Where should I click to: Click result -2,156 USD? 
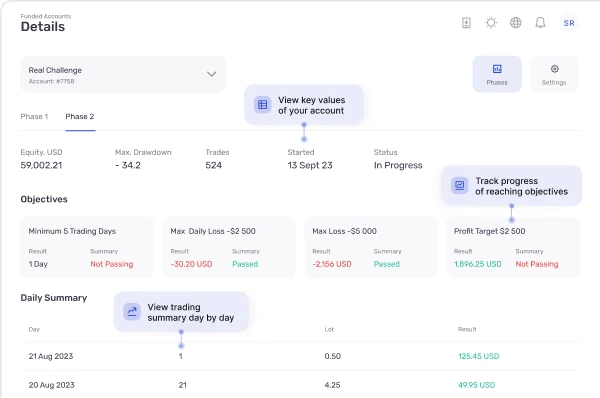point(332,264)
